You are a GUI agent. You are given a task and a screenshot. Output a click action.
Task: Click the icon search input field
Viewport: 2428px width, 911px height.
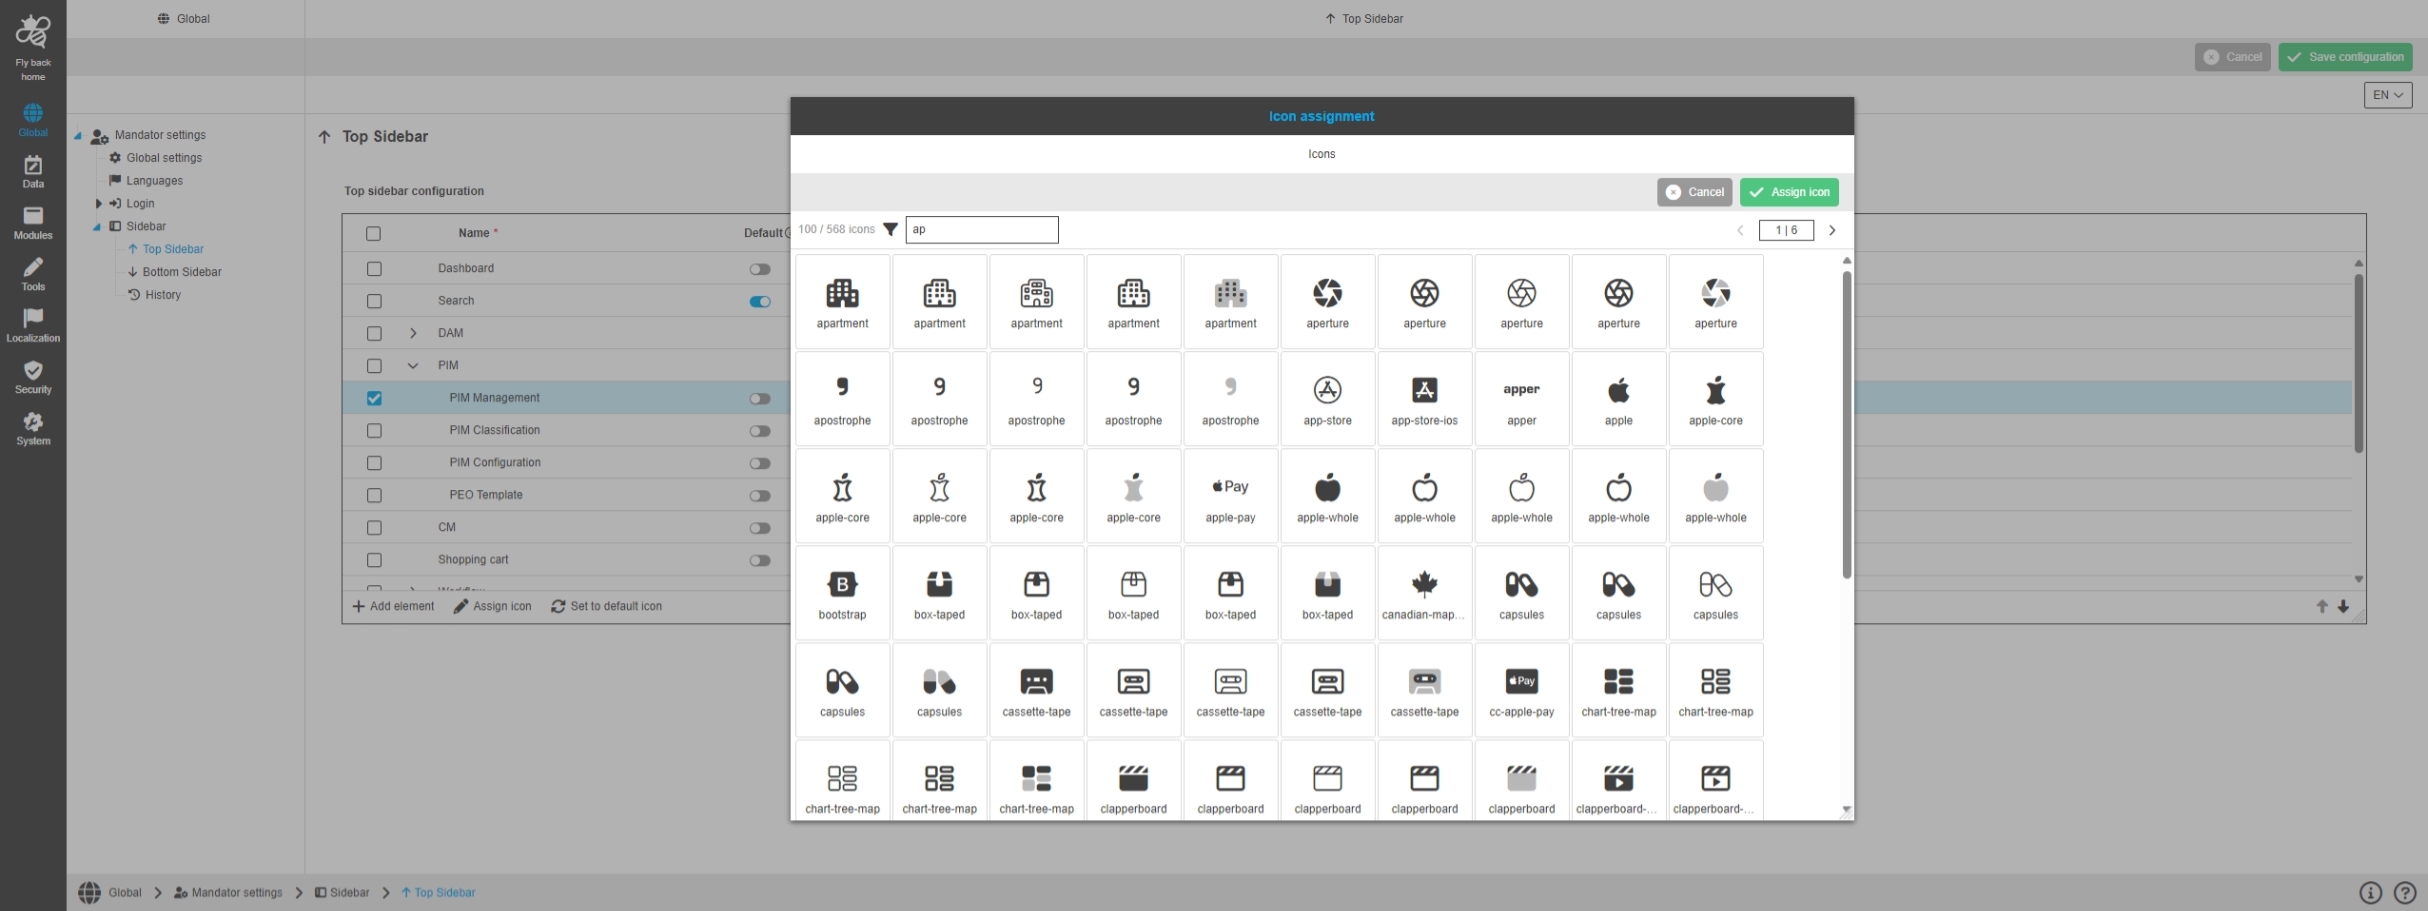981,230
